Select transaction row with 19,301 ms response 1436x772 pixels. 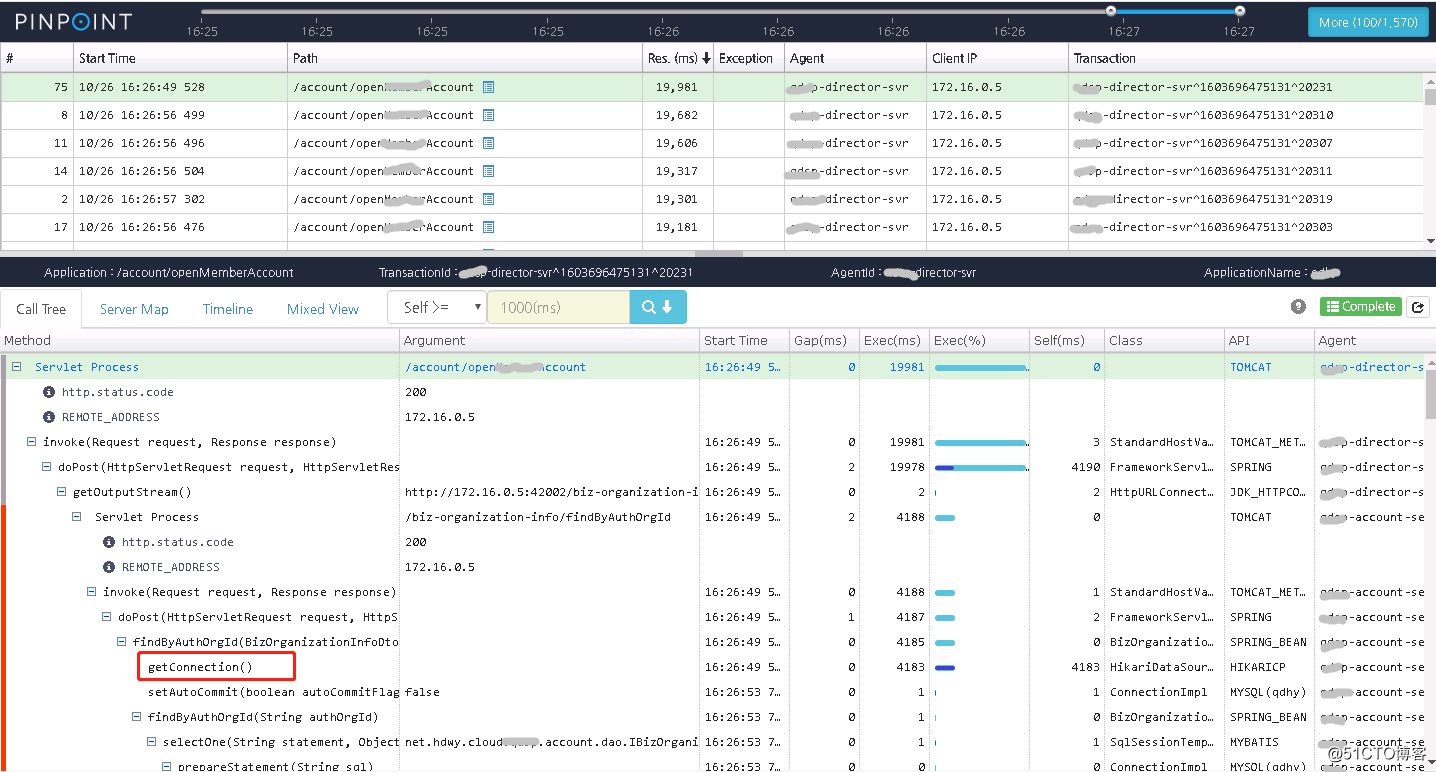(712, 199)
